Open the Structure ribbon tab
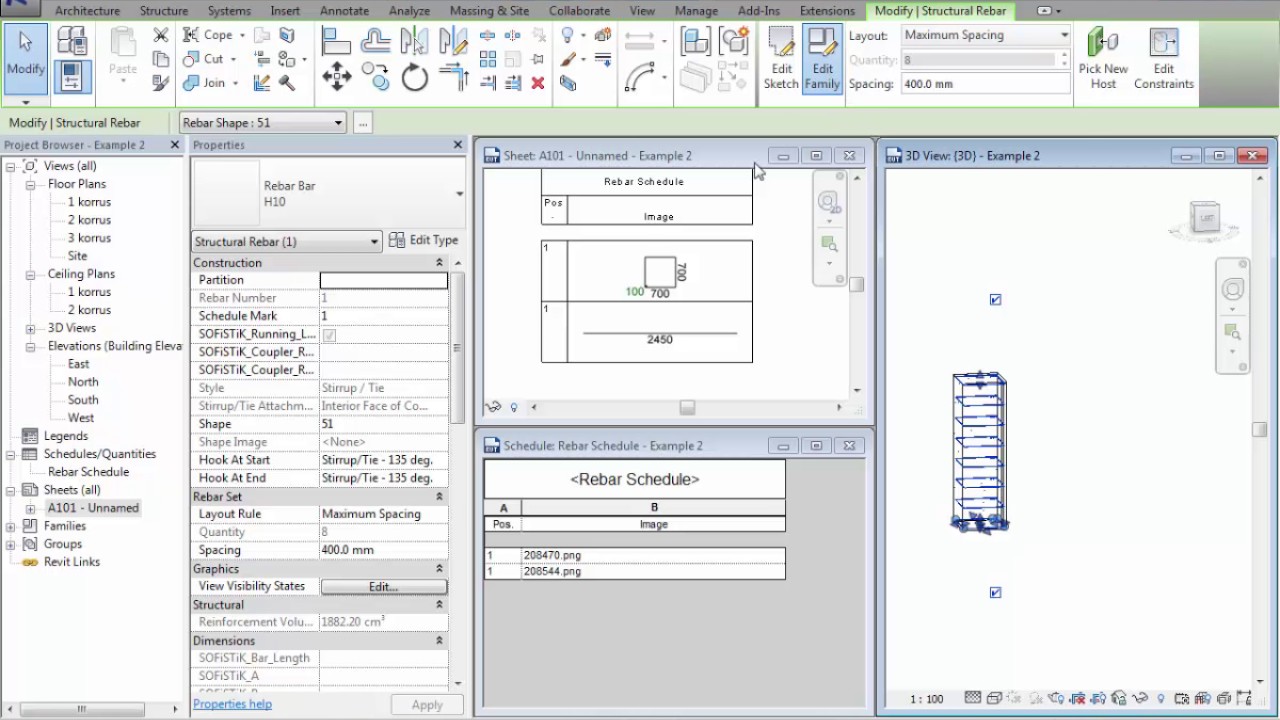This screenshot has height=720, width=1280. click(x=164, y=11)
